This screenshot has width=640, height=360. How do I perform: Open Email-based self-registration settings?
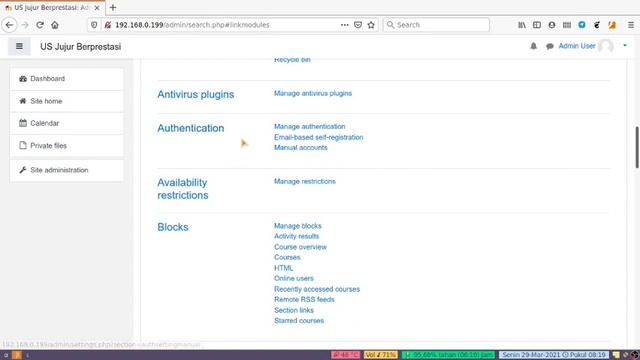[318, 137]
